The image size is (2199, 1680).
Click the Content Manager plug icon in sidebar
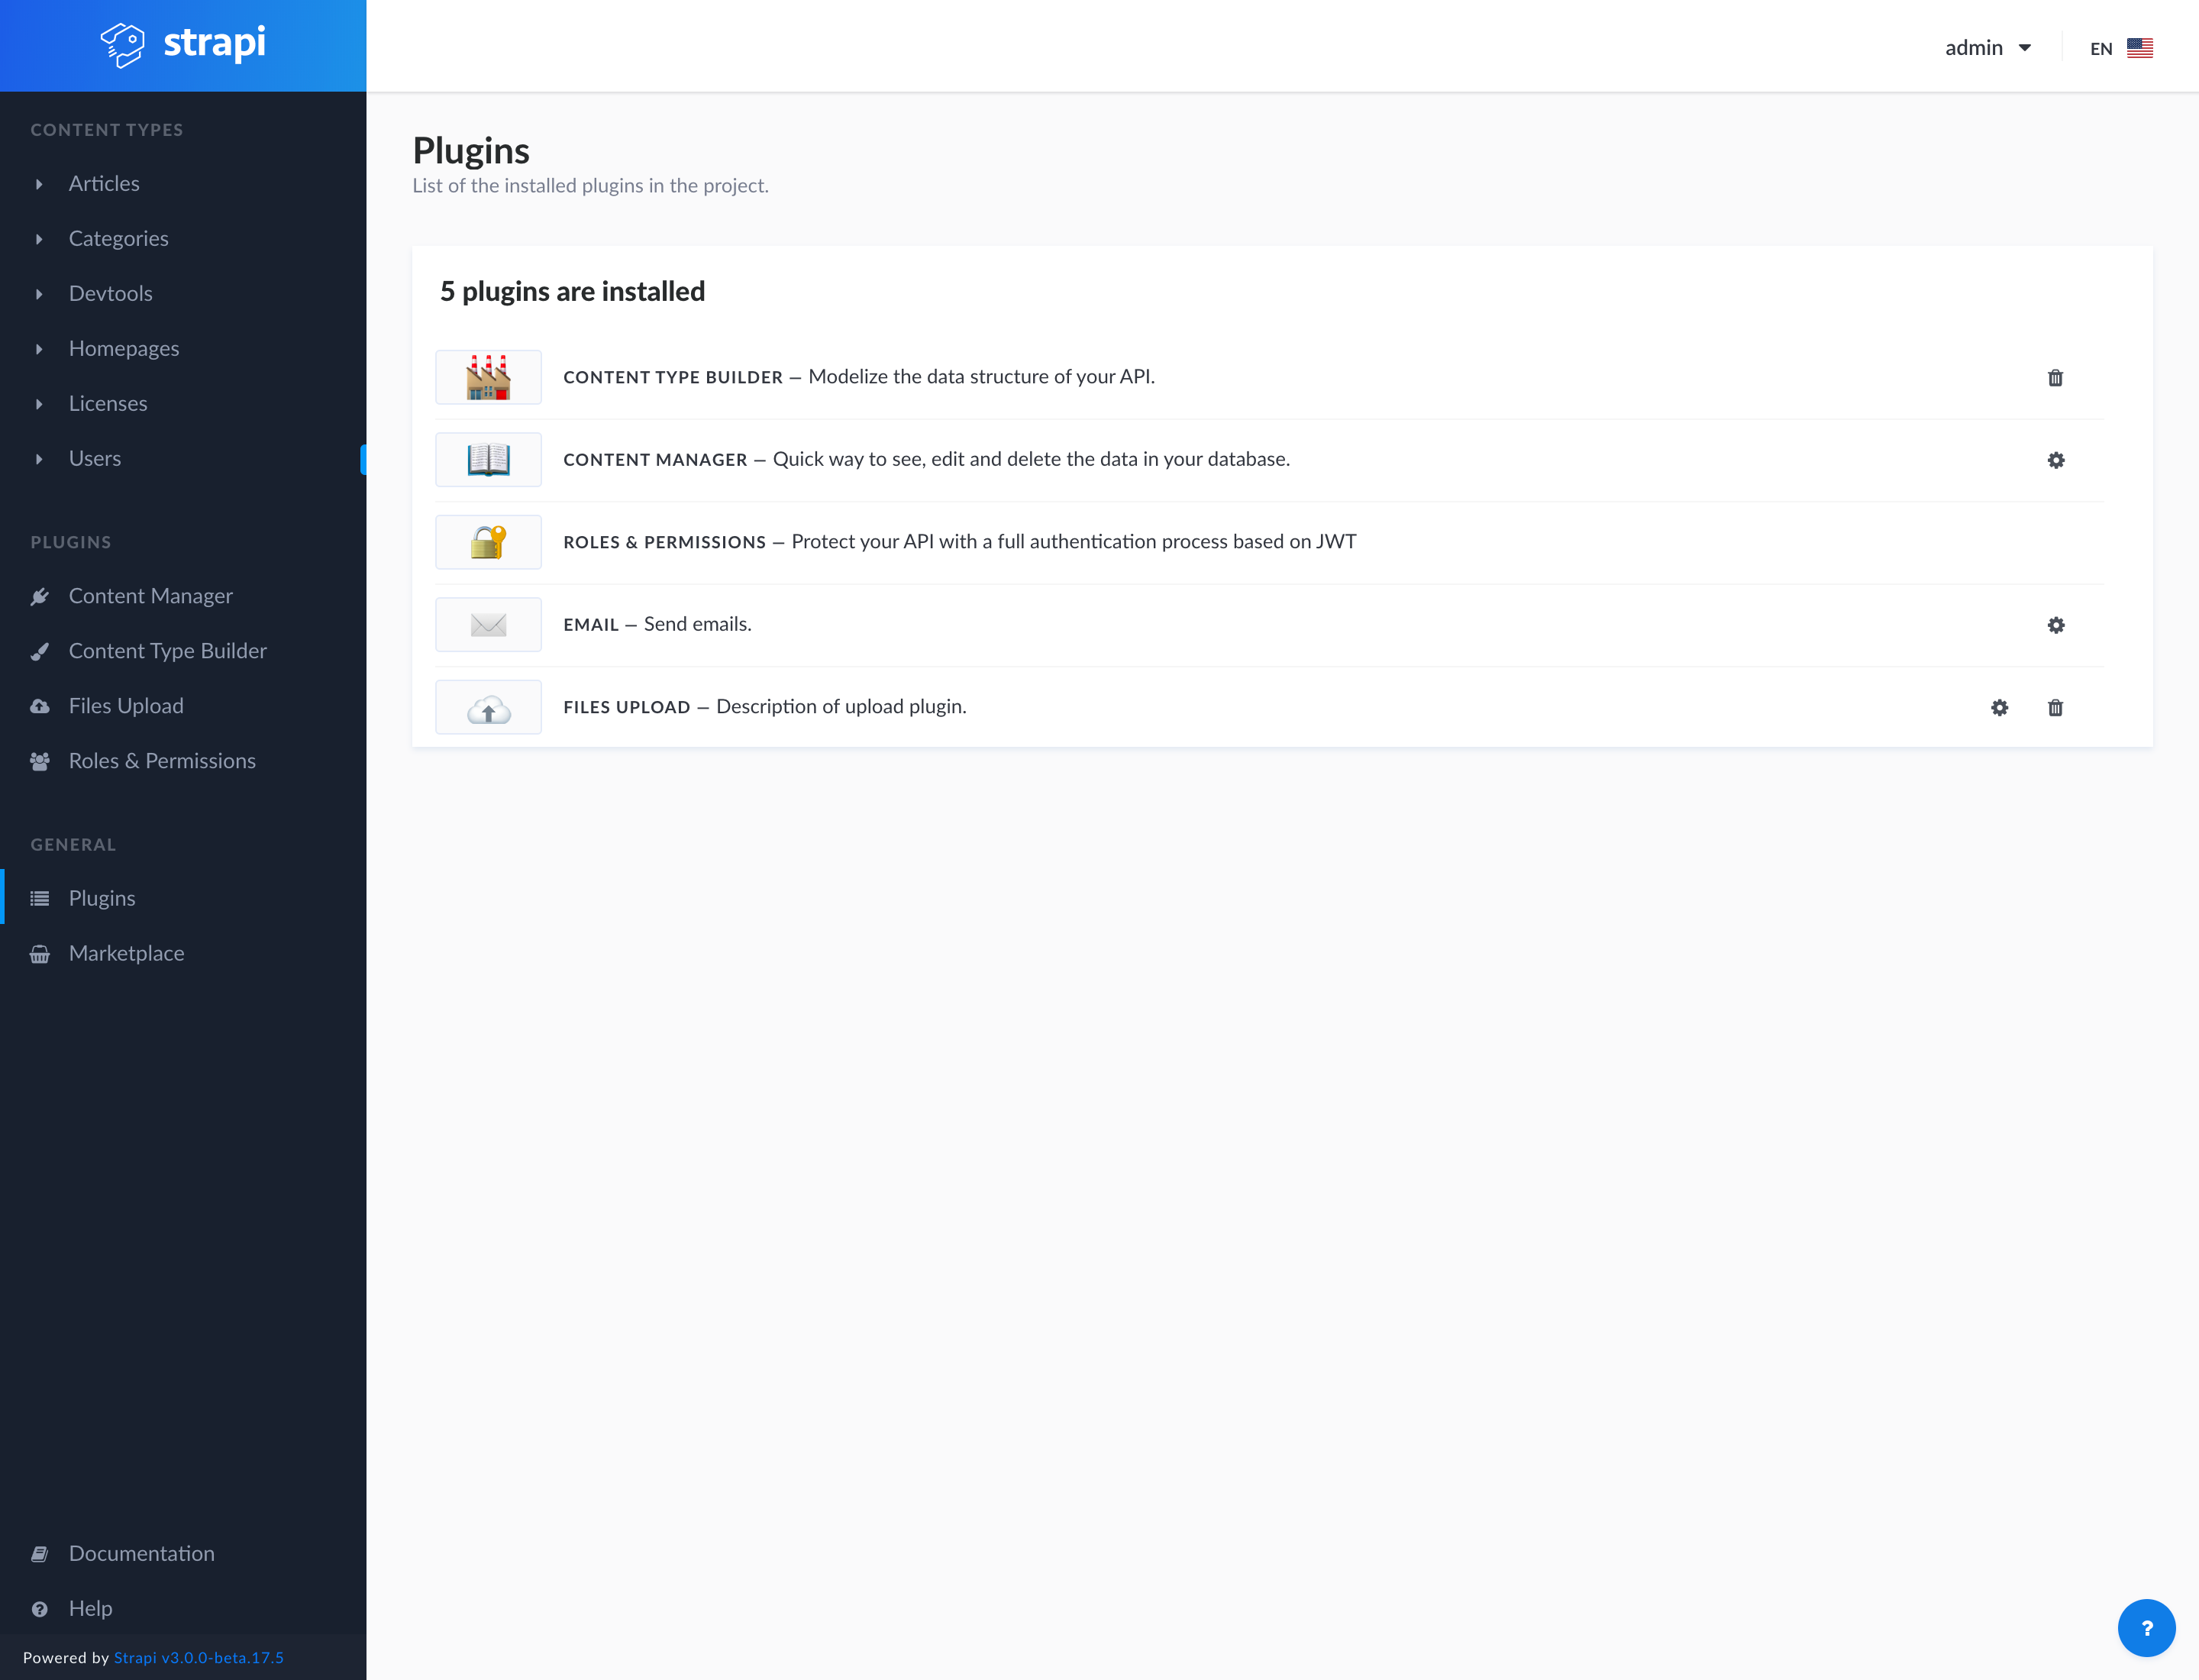(40, 597)
